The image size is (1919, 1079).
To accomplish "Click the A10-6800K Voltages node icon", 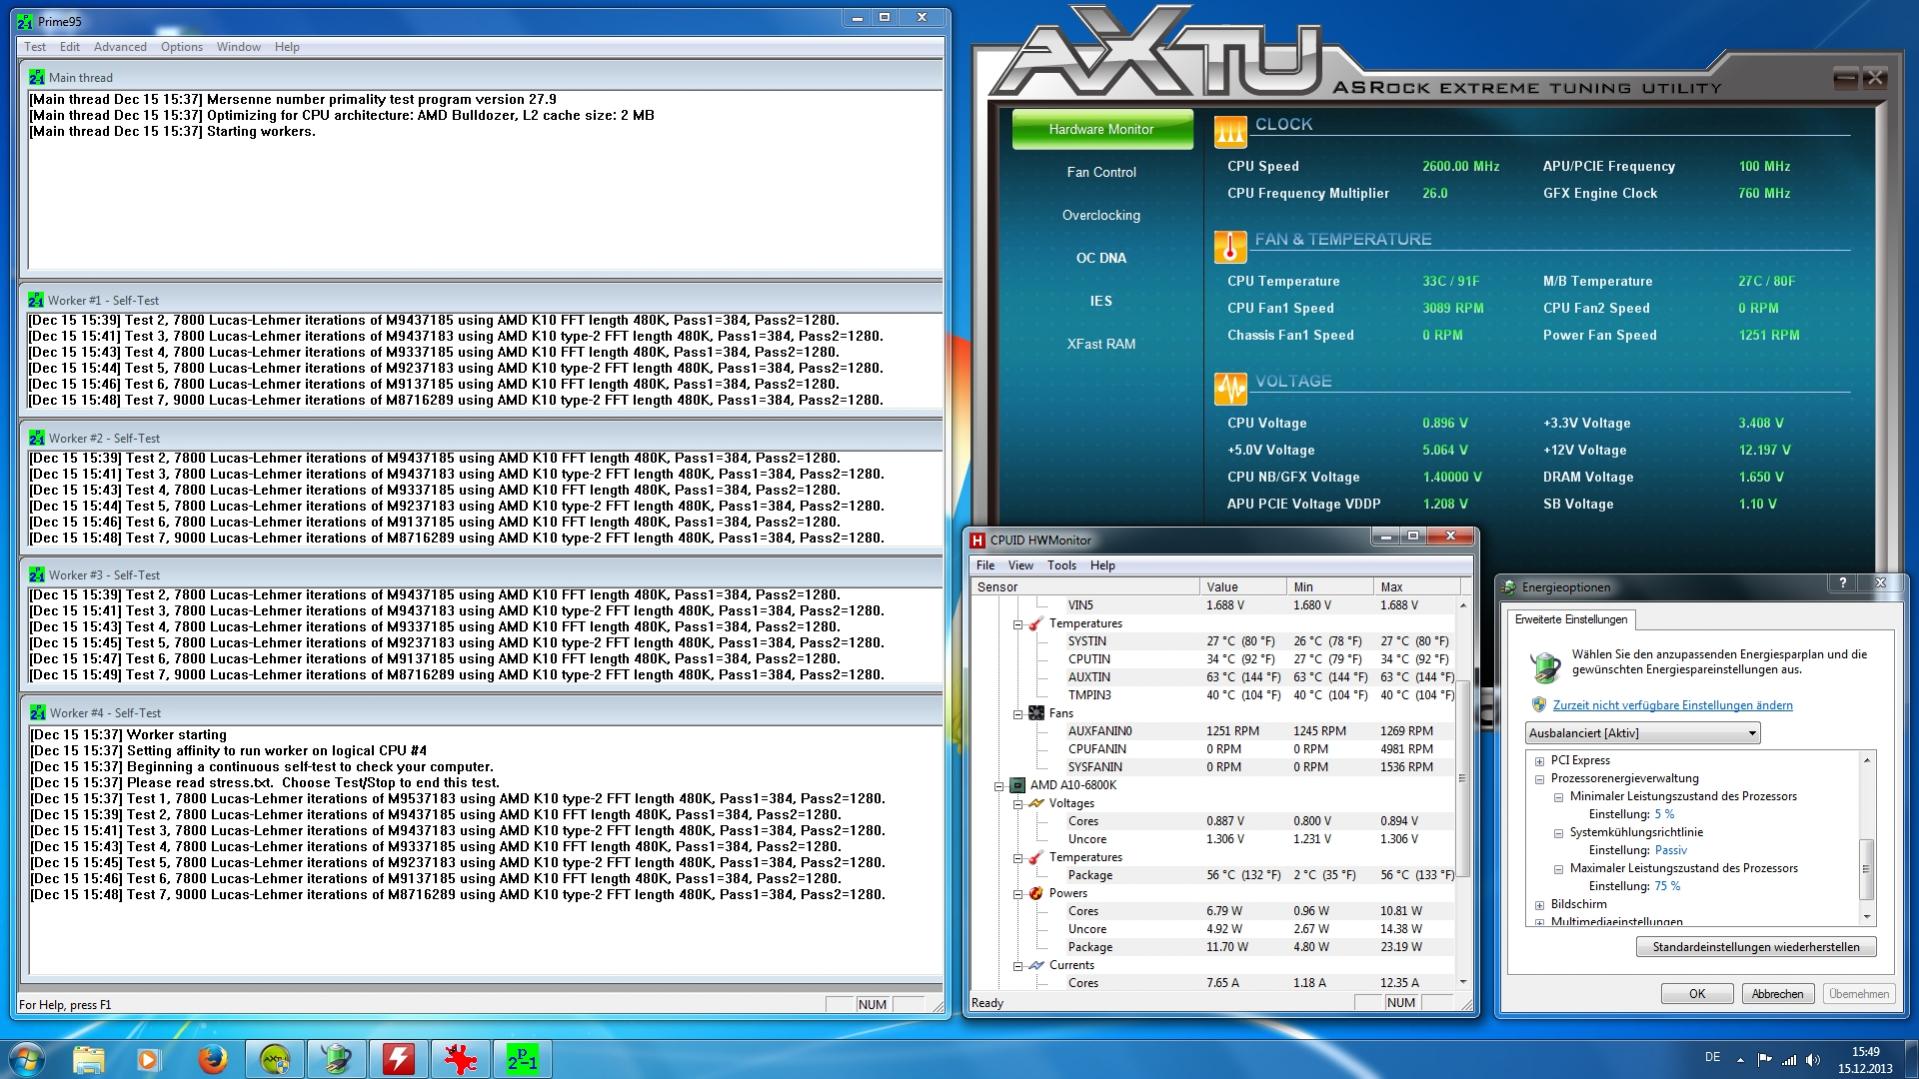I will (x=1036, y=803).
